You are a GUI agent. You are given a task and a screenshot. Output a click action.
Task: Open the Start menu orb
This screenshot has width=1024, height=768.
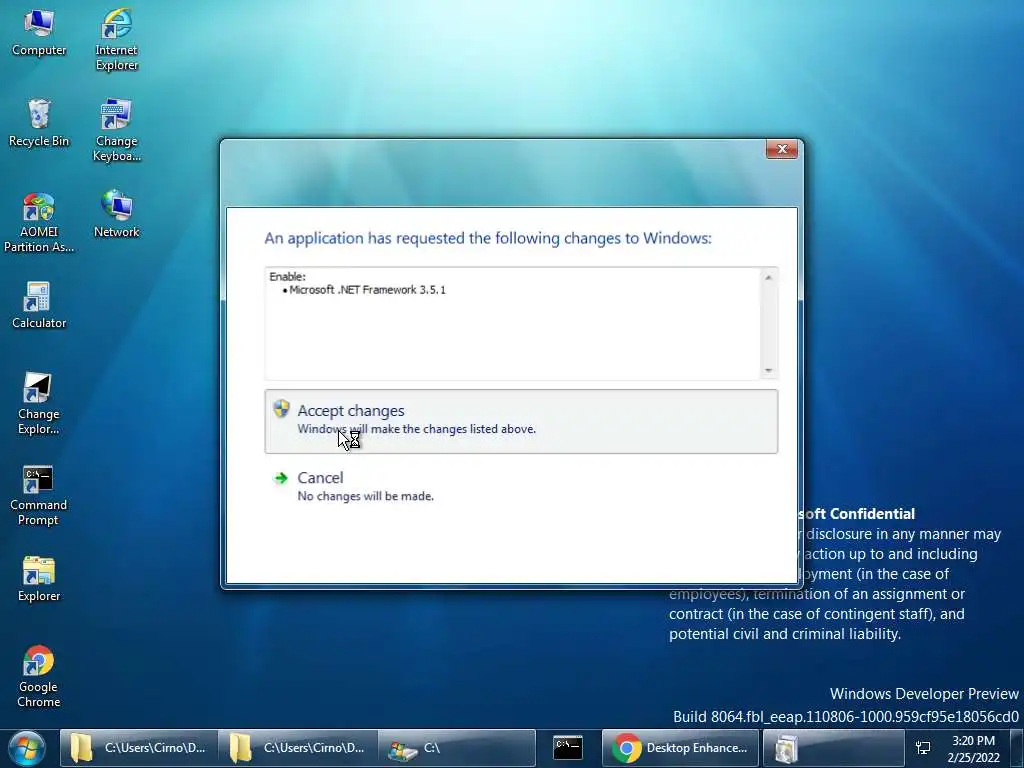click(x=27, y=748)
